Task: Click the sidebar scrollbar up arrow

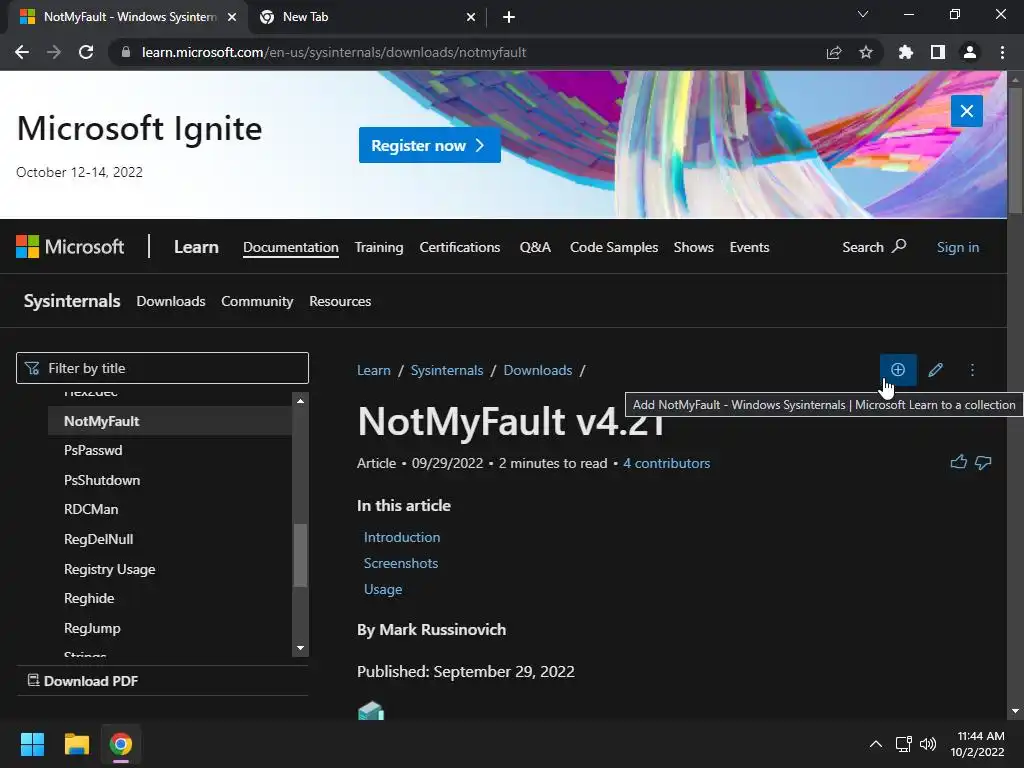Action: [300, 400]
